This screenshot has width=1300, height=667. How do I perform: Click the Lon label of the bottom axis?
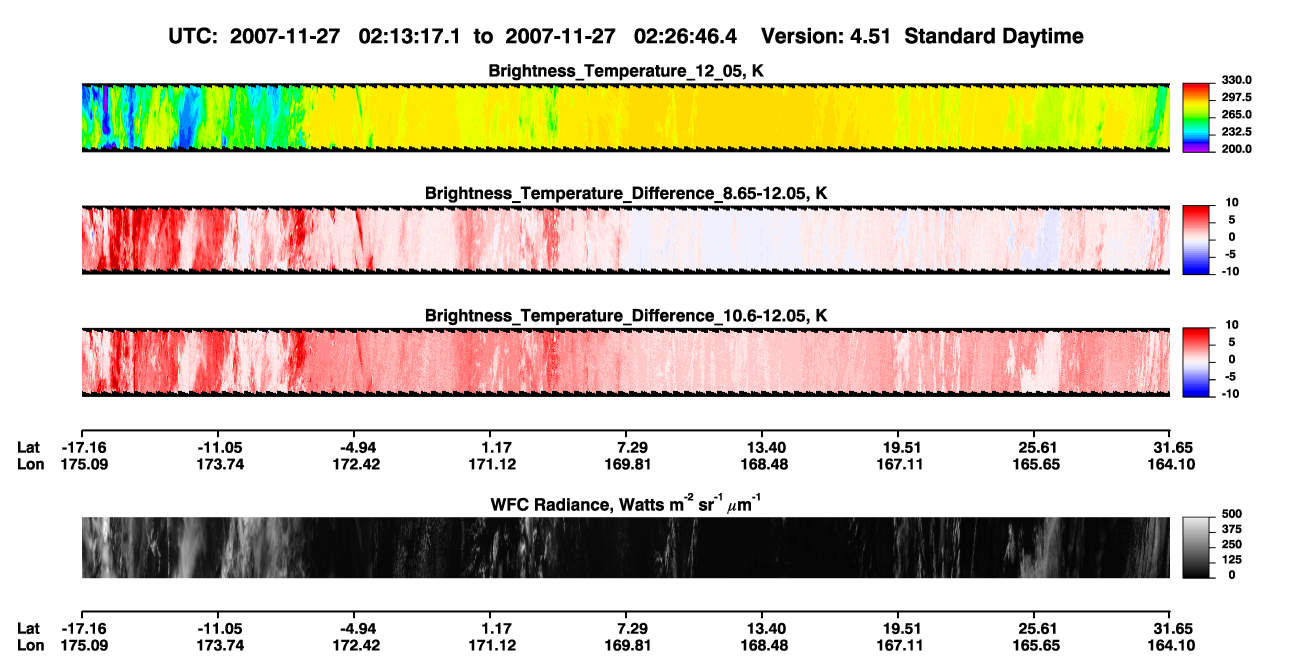[x=30, y=646]
